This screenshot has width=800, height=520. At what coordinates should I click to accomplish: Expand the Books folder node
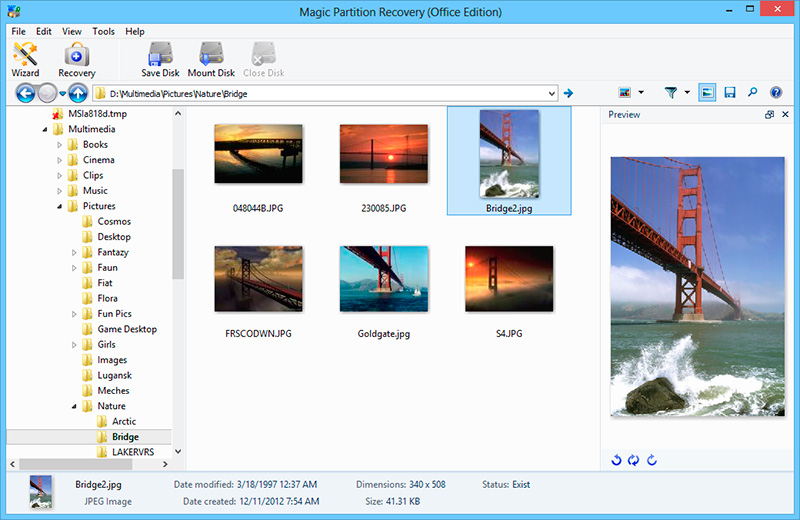pyautogui.click(x=60, y=145)
